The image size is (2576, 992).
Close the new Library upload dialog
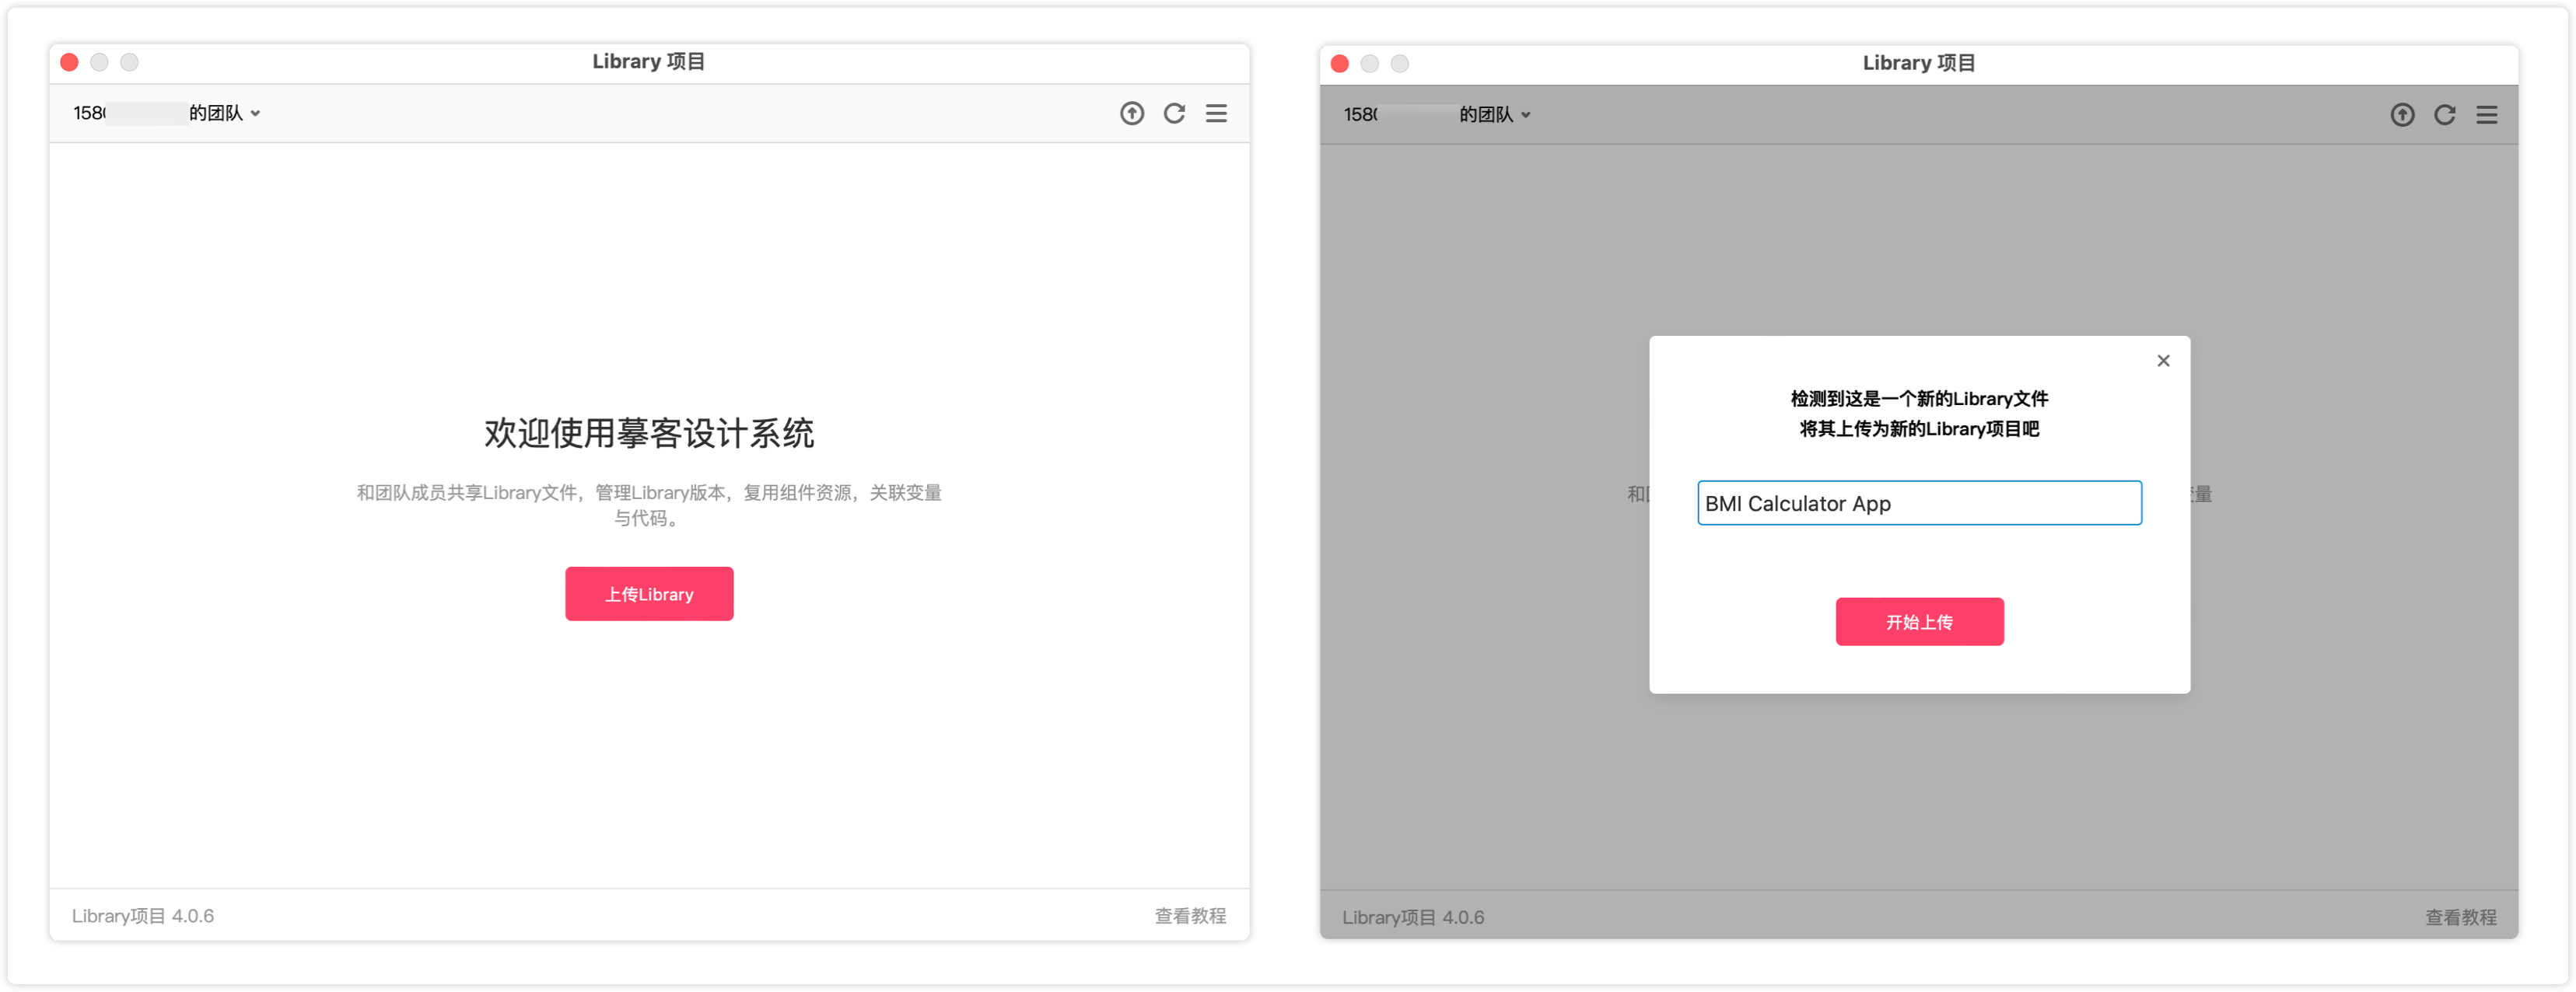pos(2163,361)
